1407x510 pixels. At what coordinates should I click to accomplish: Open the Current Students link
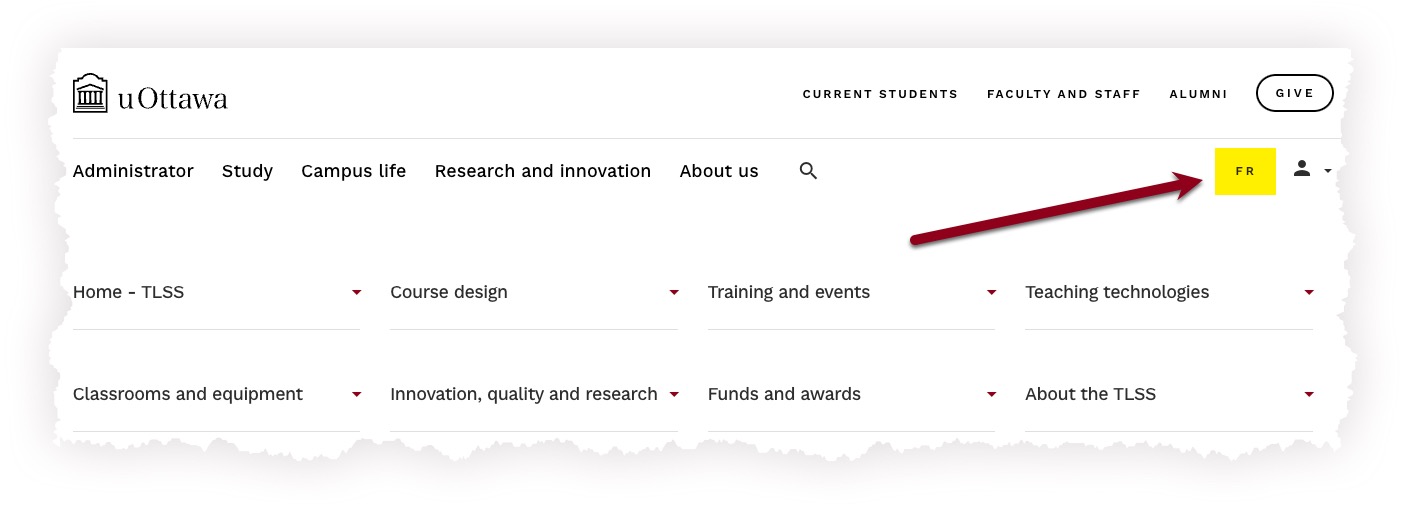[x=880, y=94]
